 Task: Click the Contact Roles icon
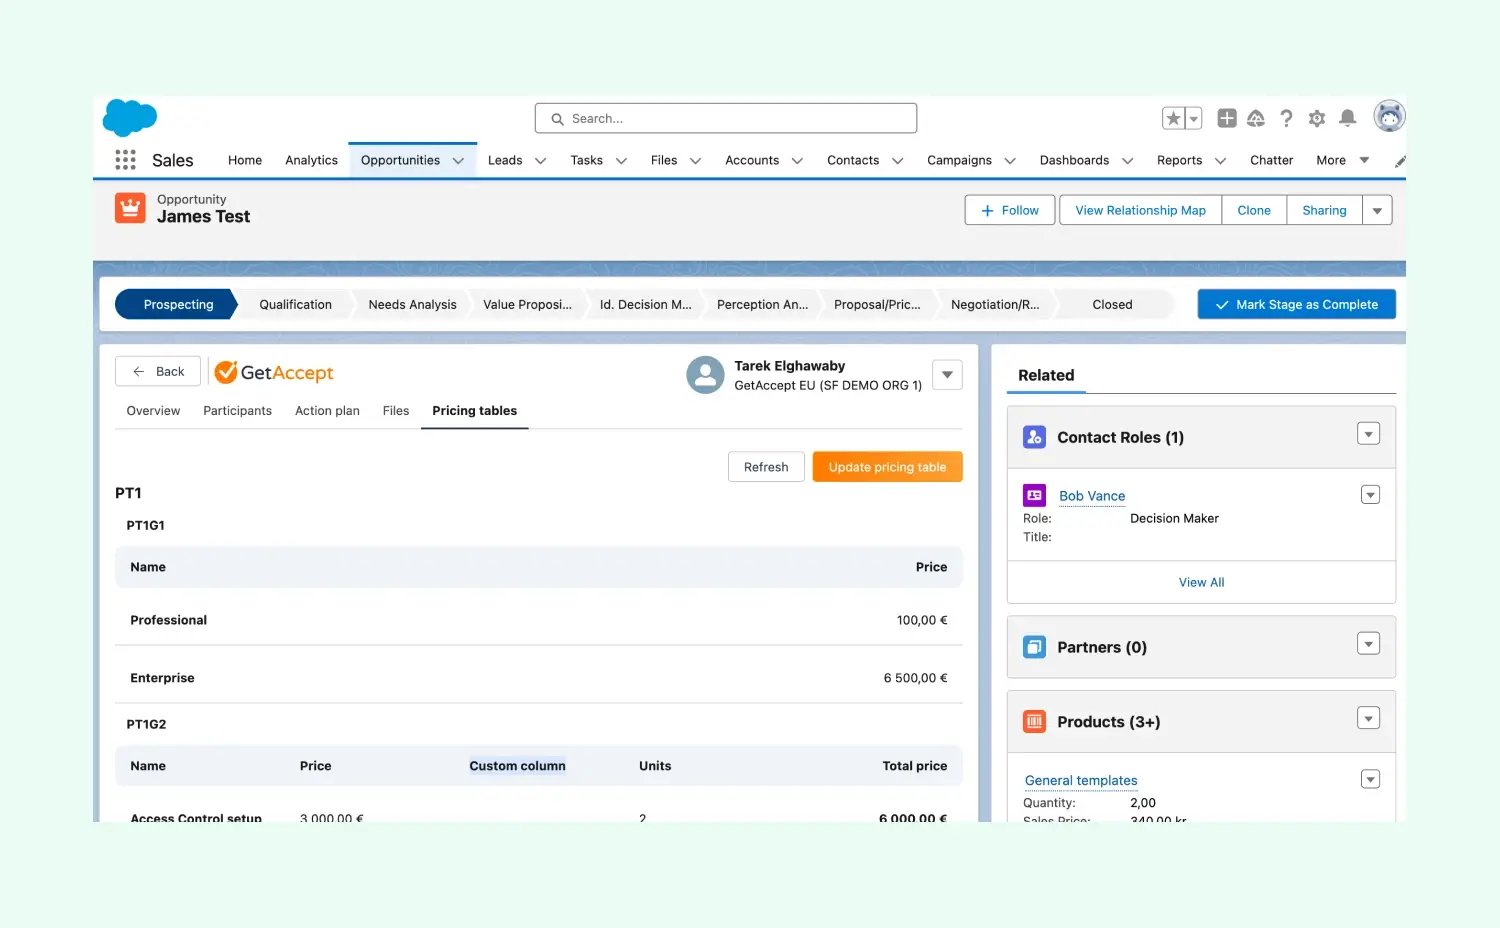[1034, 437]
